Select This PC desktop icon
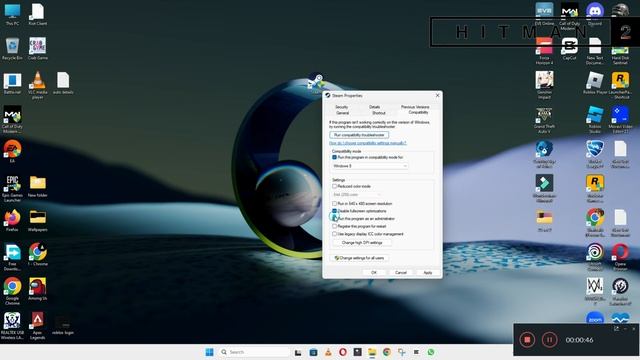 click(x=12, y=15)
